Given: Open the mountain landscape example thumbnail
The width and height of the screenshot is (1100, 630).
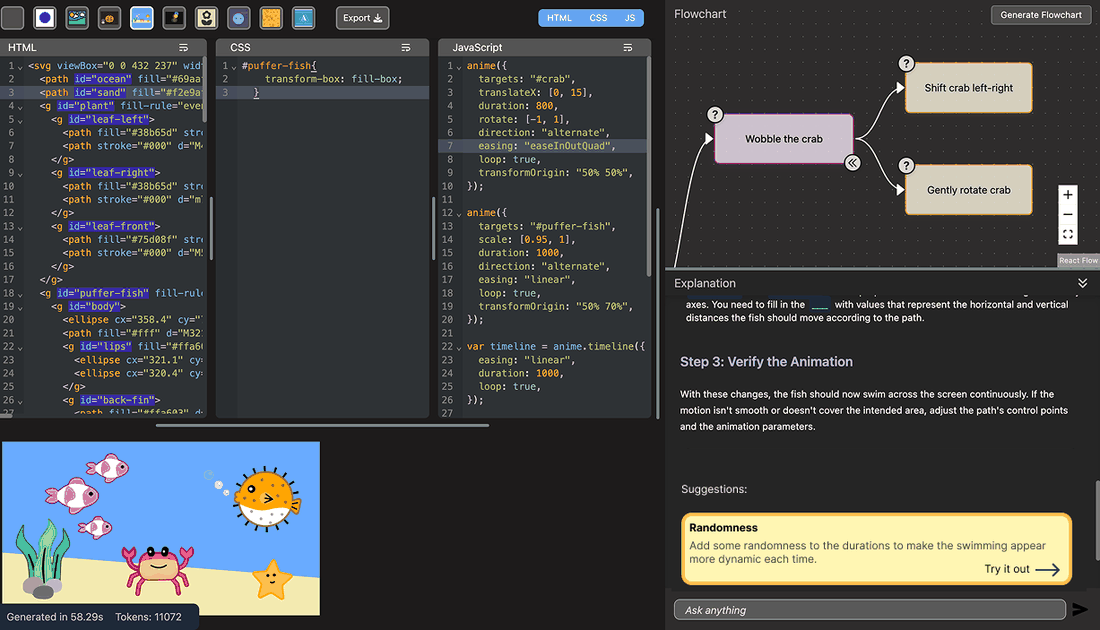Looking at the screenshot, I should [77, 18].
